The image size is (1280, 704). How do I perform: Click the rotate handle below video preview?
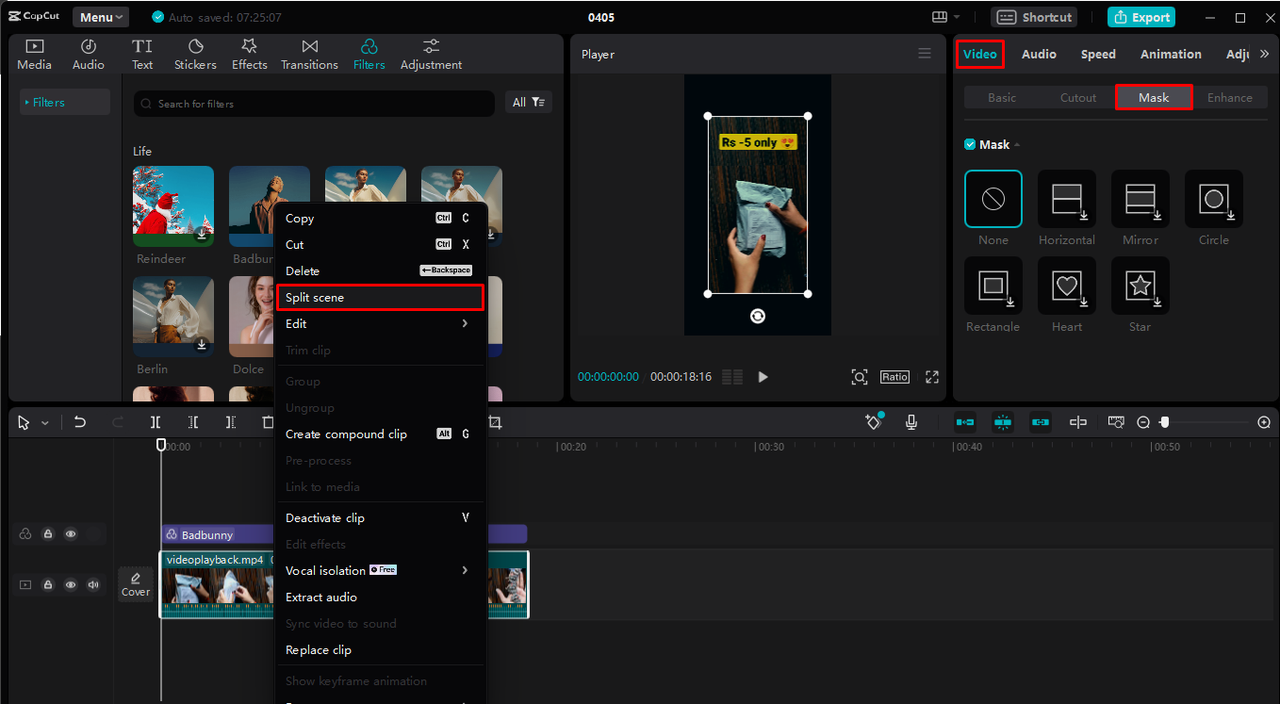(x=758, y=316)
